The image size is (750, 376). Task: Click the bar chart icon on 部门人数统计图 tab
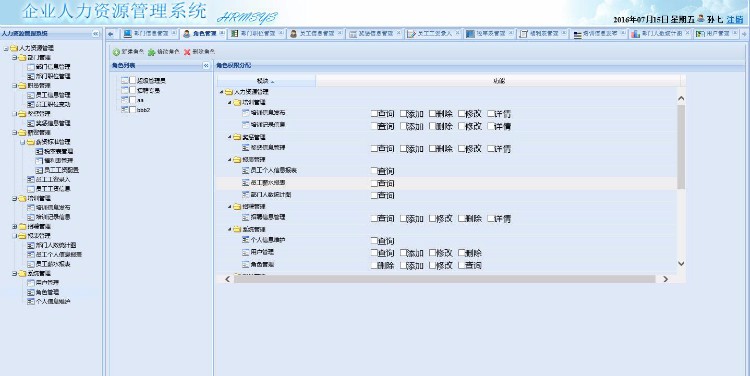(635, 34)
